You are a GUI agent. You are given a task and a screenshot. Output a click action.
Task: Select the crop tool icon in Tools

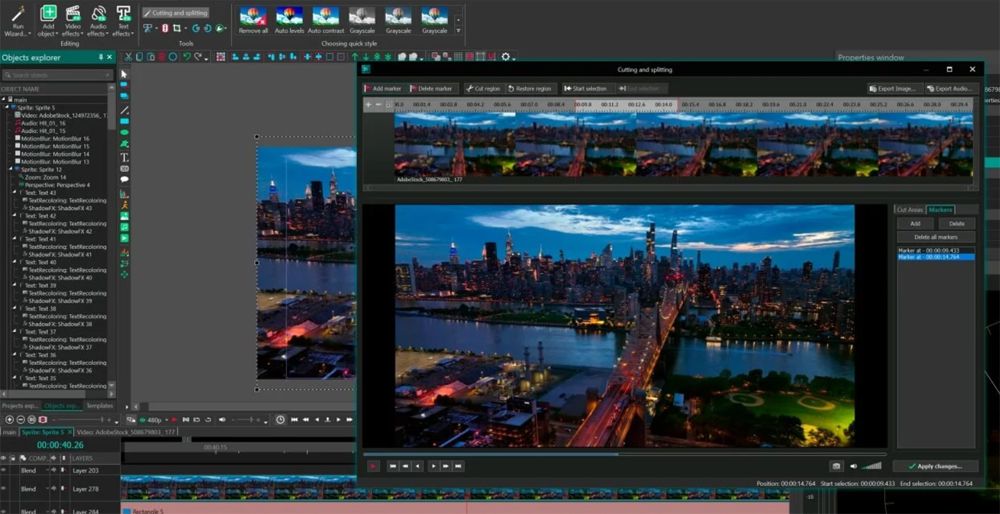click(x=177, y=28)
